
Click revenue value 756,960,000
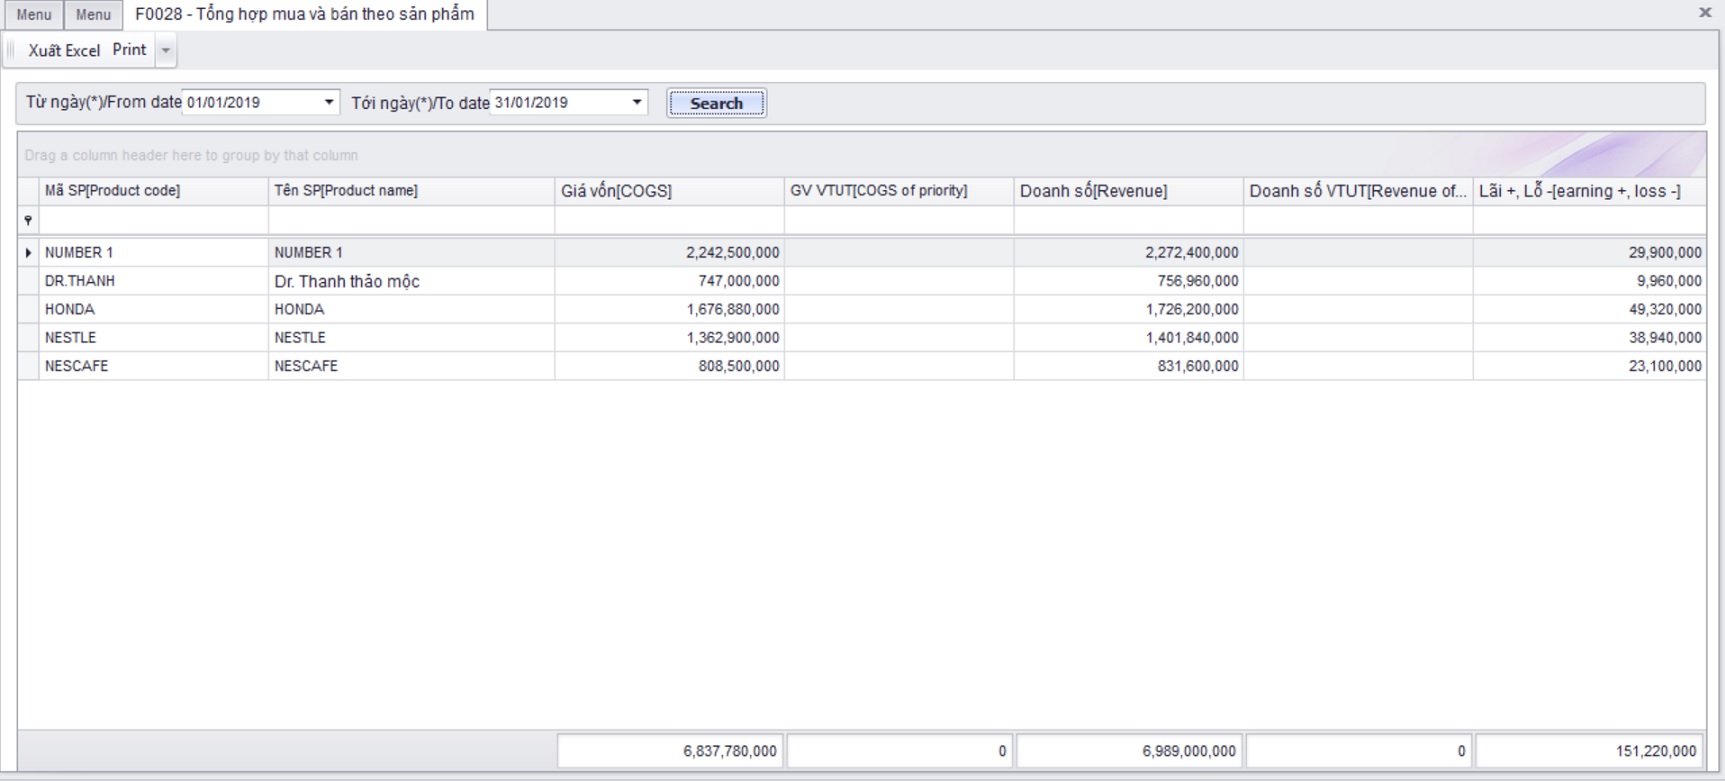pyautogui.click(x=1197, y=281)
